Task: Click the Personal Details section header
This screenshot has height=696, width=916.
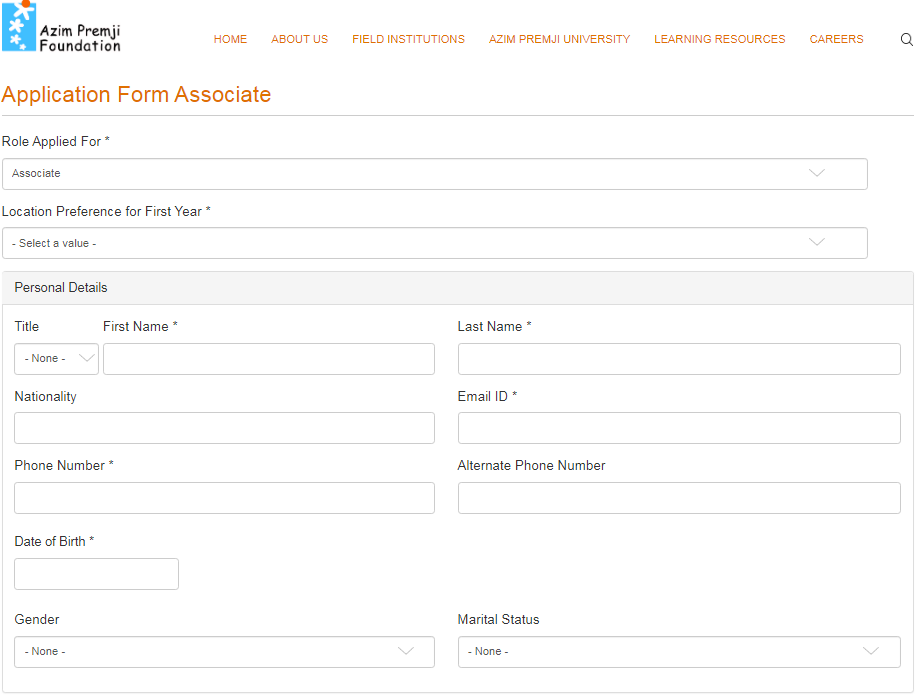Action: (x=457, y=288)
